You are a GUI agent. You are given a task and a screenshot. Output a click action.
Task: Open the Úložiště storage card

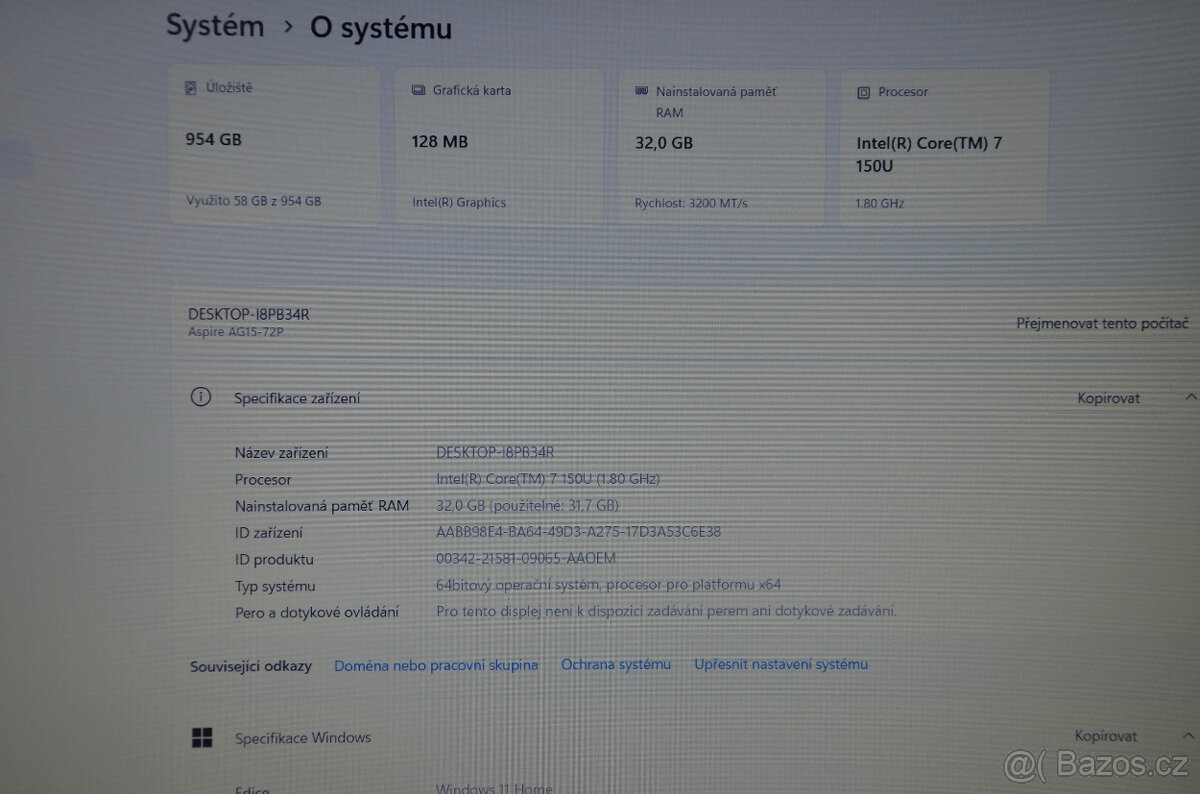pyautogui.click(x=274, y=145)
